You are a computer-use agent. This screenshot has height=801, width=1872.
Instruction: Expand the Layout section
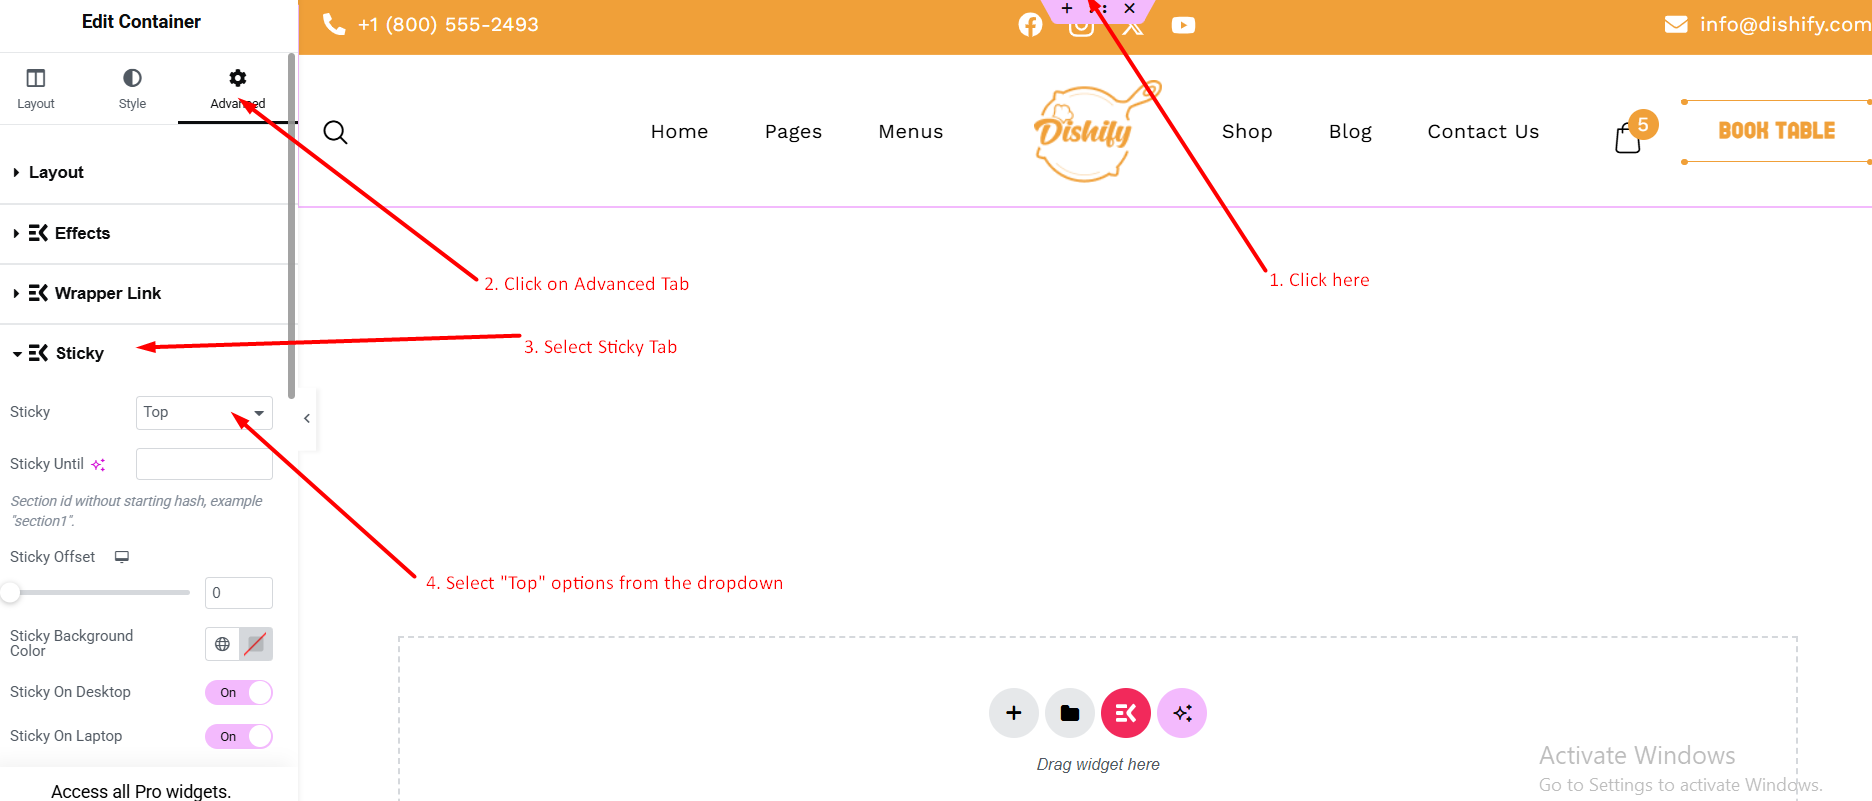pyautogui.click(x=147, y=172)
